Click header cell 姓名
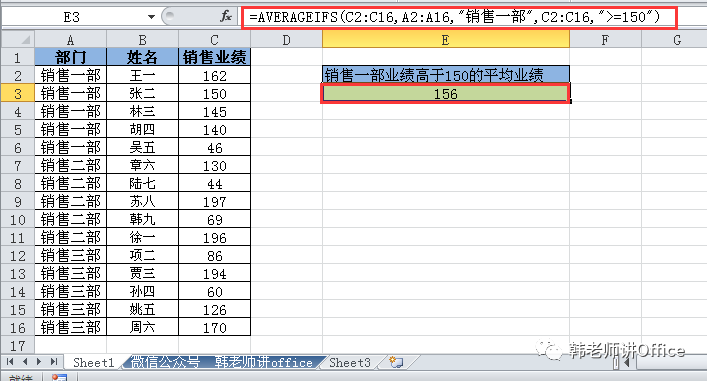This screenshot has height=381, width=707. coord(142,57)
